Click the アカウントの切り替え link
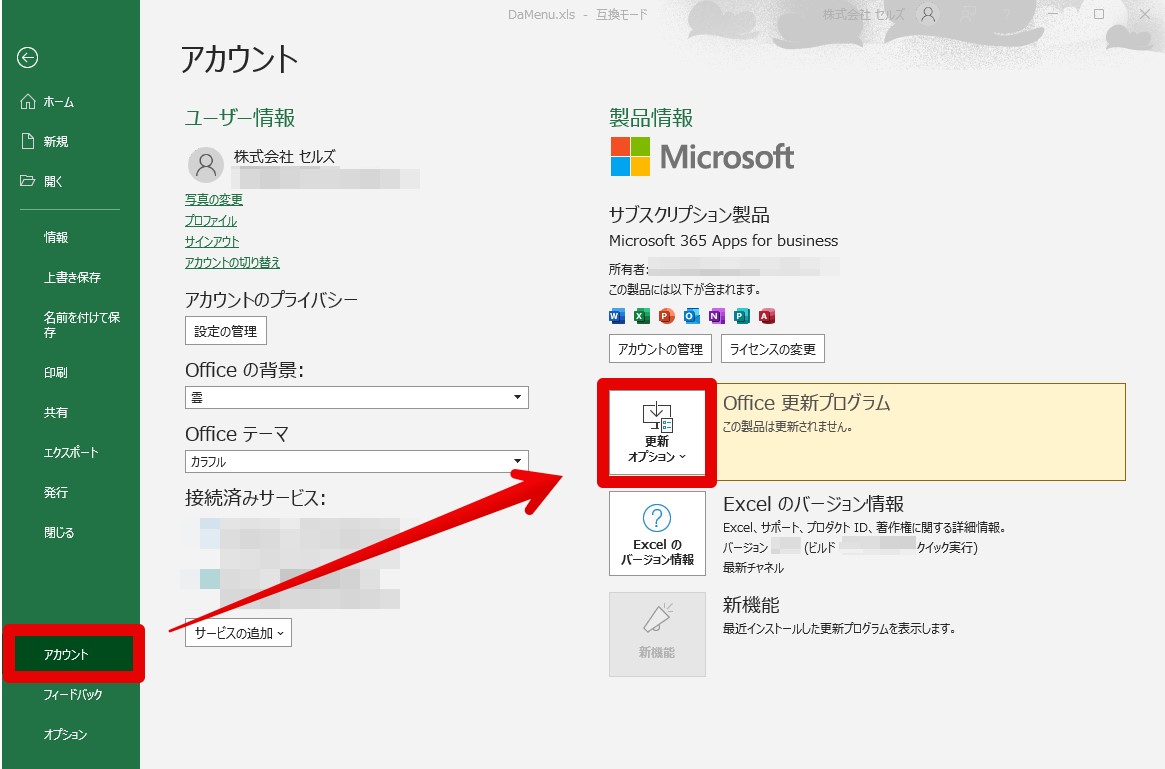Image resolution: width=1165 pixels, height=769 pixels. click(x=233, y=262)
